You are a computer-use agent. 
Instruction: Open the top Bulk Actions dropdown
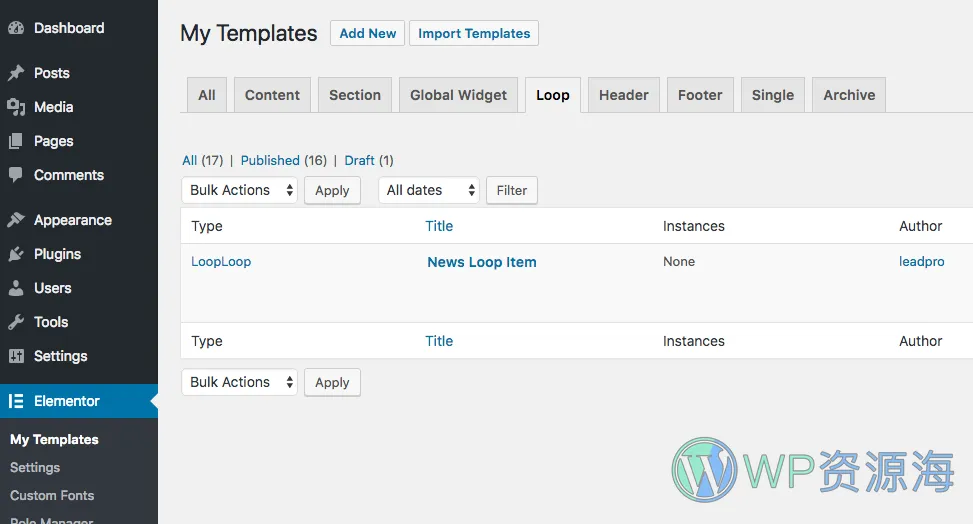[239, 190]
